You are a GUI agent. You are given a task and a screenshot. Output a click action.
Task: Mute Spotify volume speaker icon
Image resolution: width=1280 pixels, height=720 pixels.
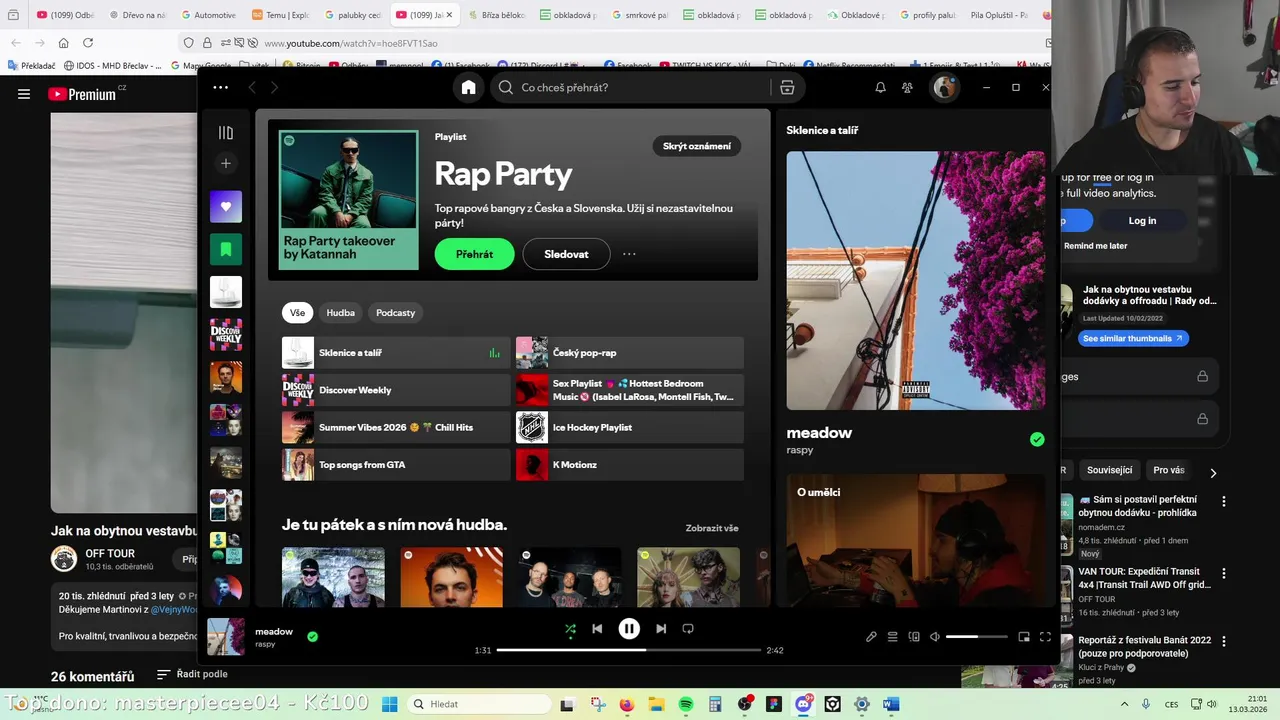pos(935,637)
